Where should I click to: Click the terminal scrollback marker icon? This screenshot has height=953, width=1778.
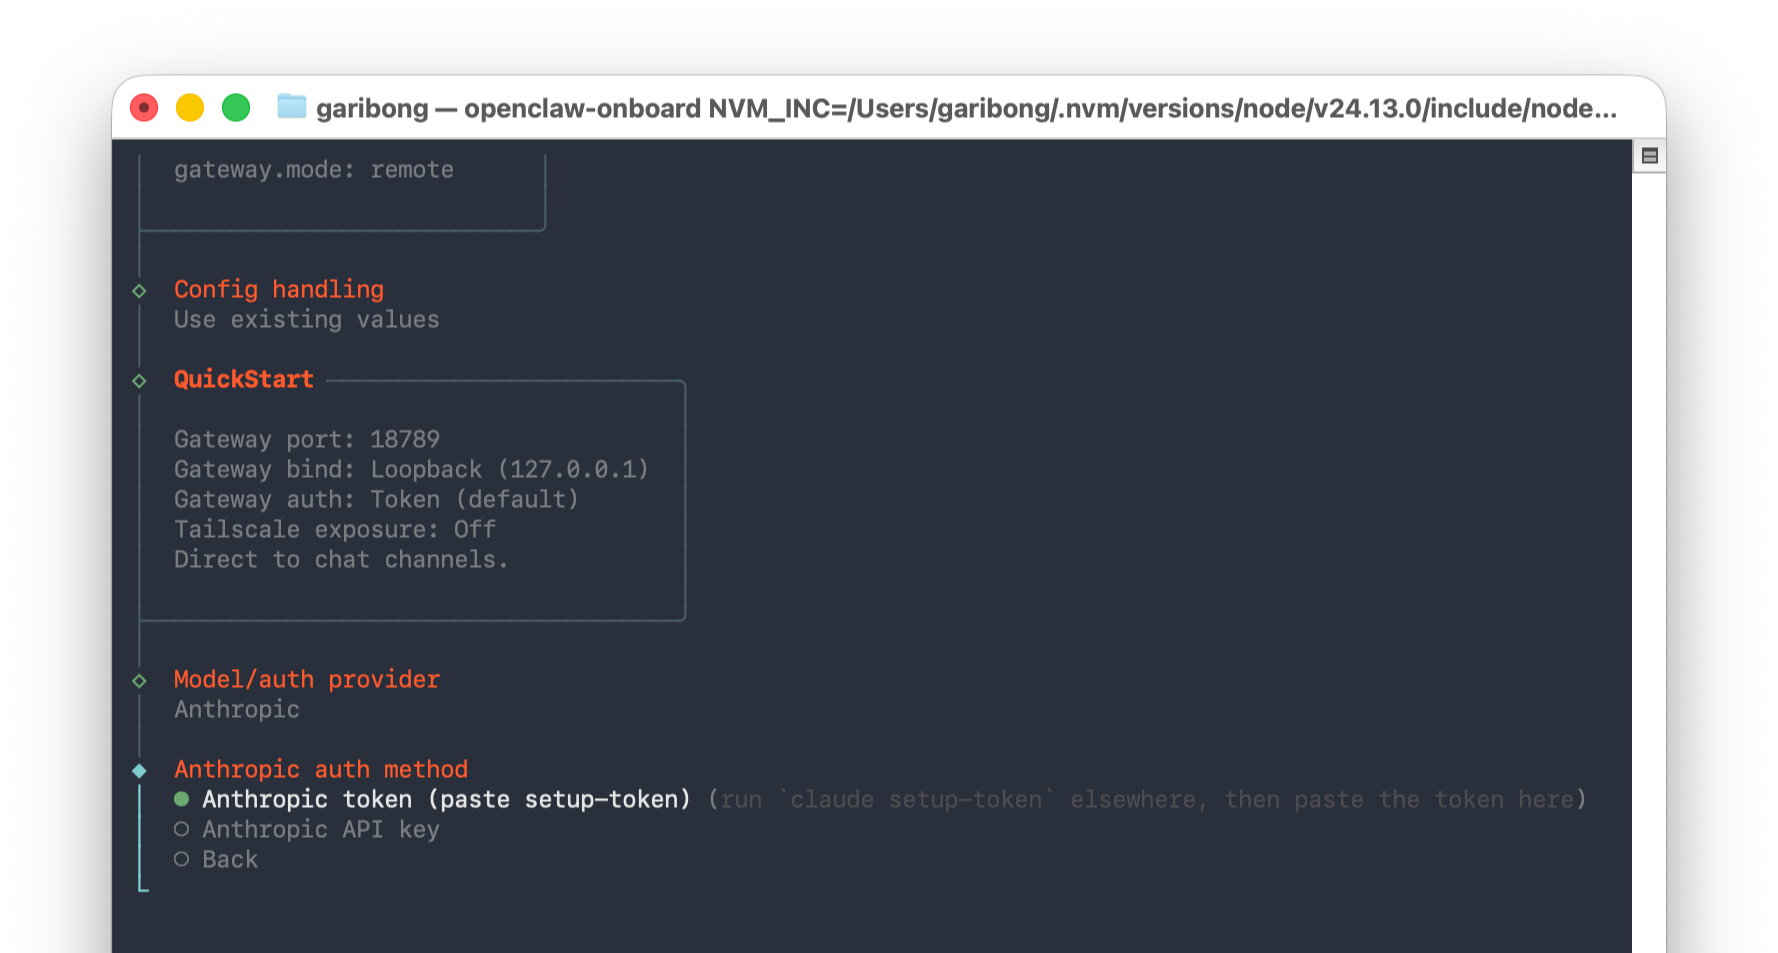coord(1650,156)
